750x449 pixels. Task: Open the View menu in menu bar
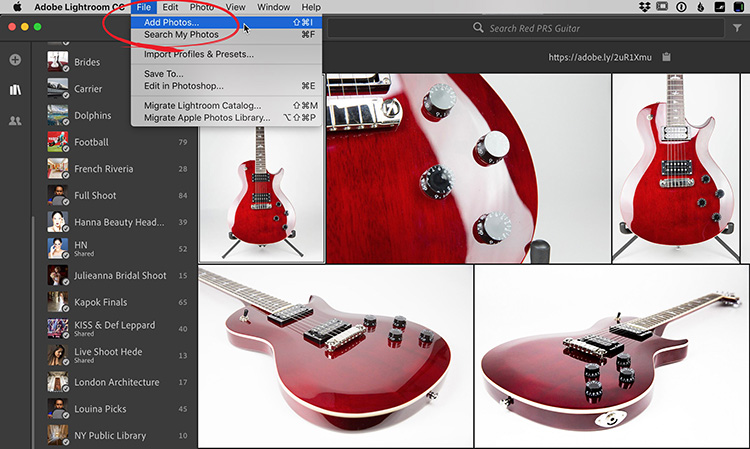click(235, 7)
